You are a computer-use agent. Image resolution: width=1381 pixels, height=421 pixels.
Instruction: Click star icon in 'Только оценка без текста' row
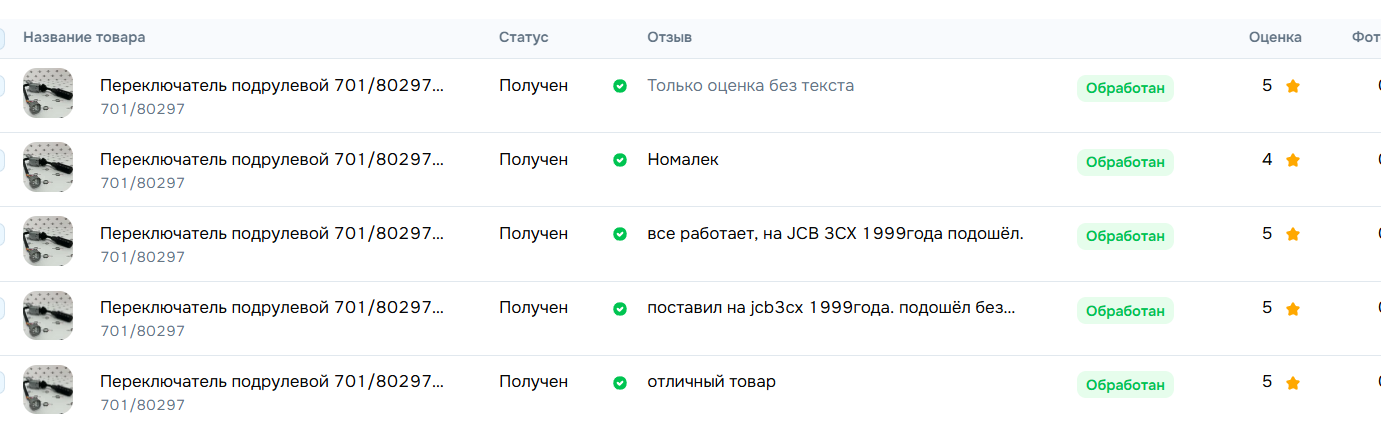click(1293, 86)
